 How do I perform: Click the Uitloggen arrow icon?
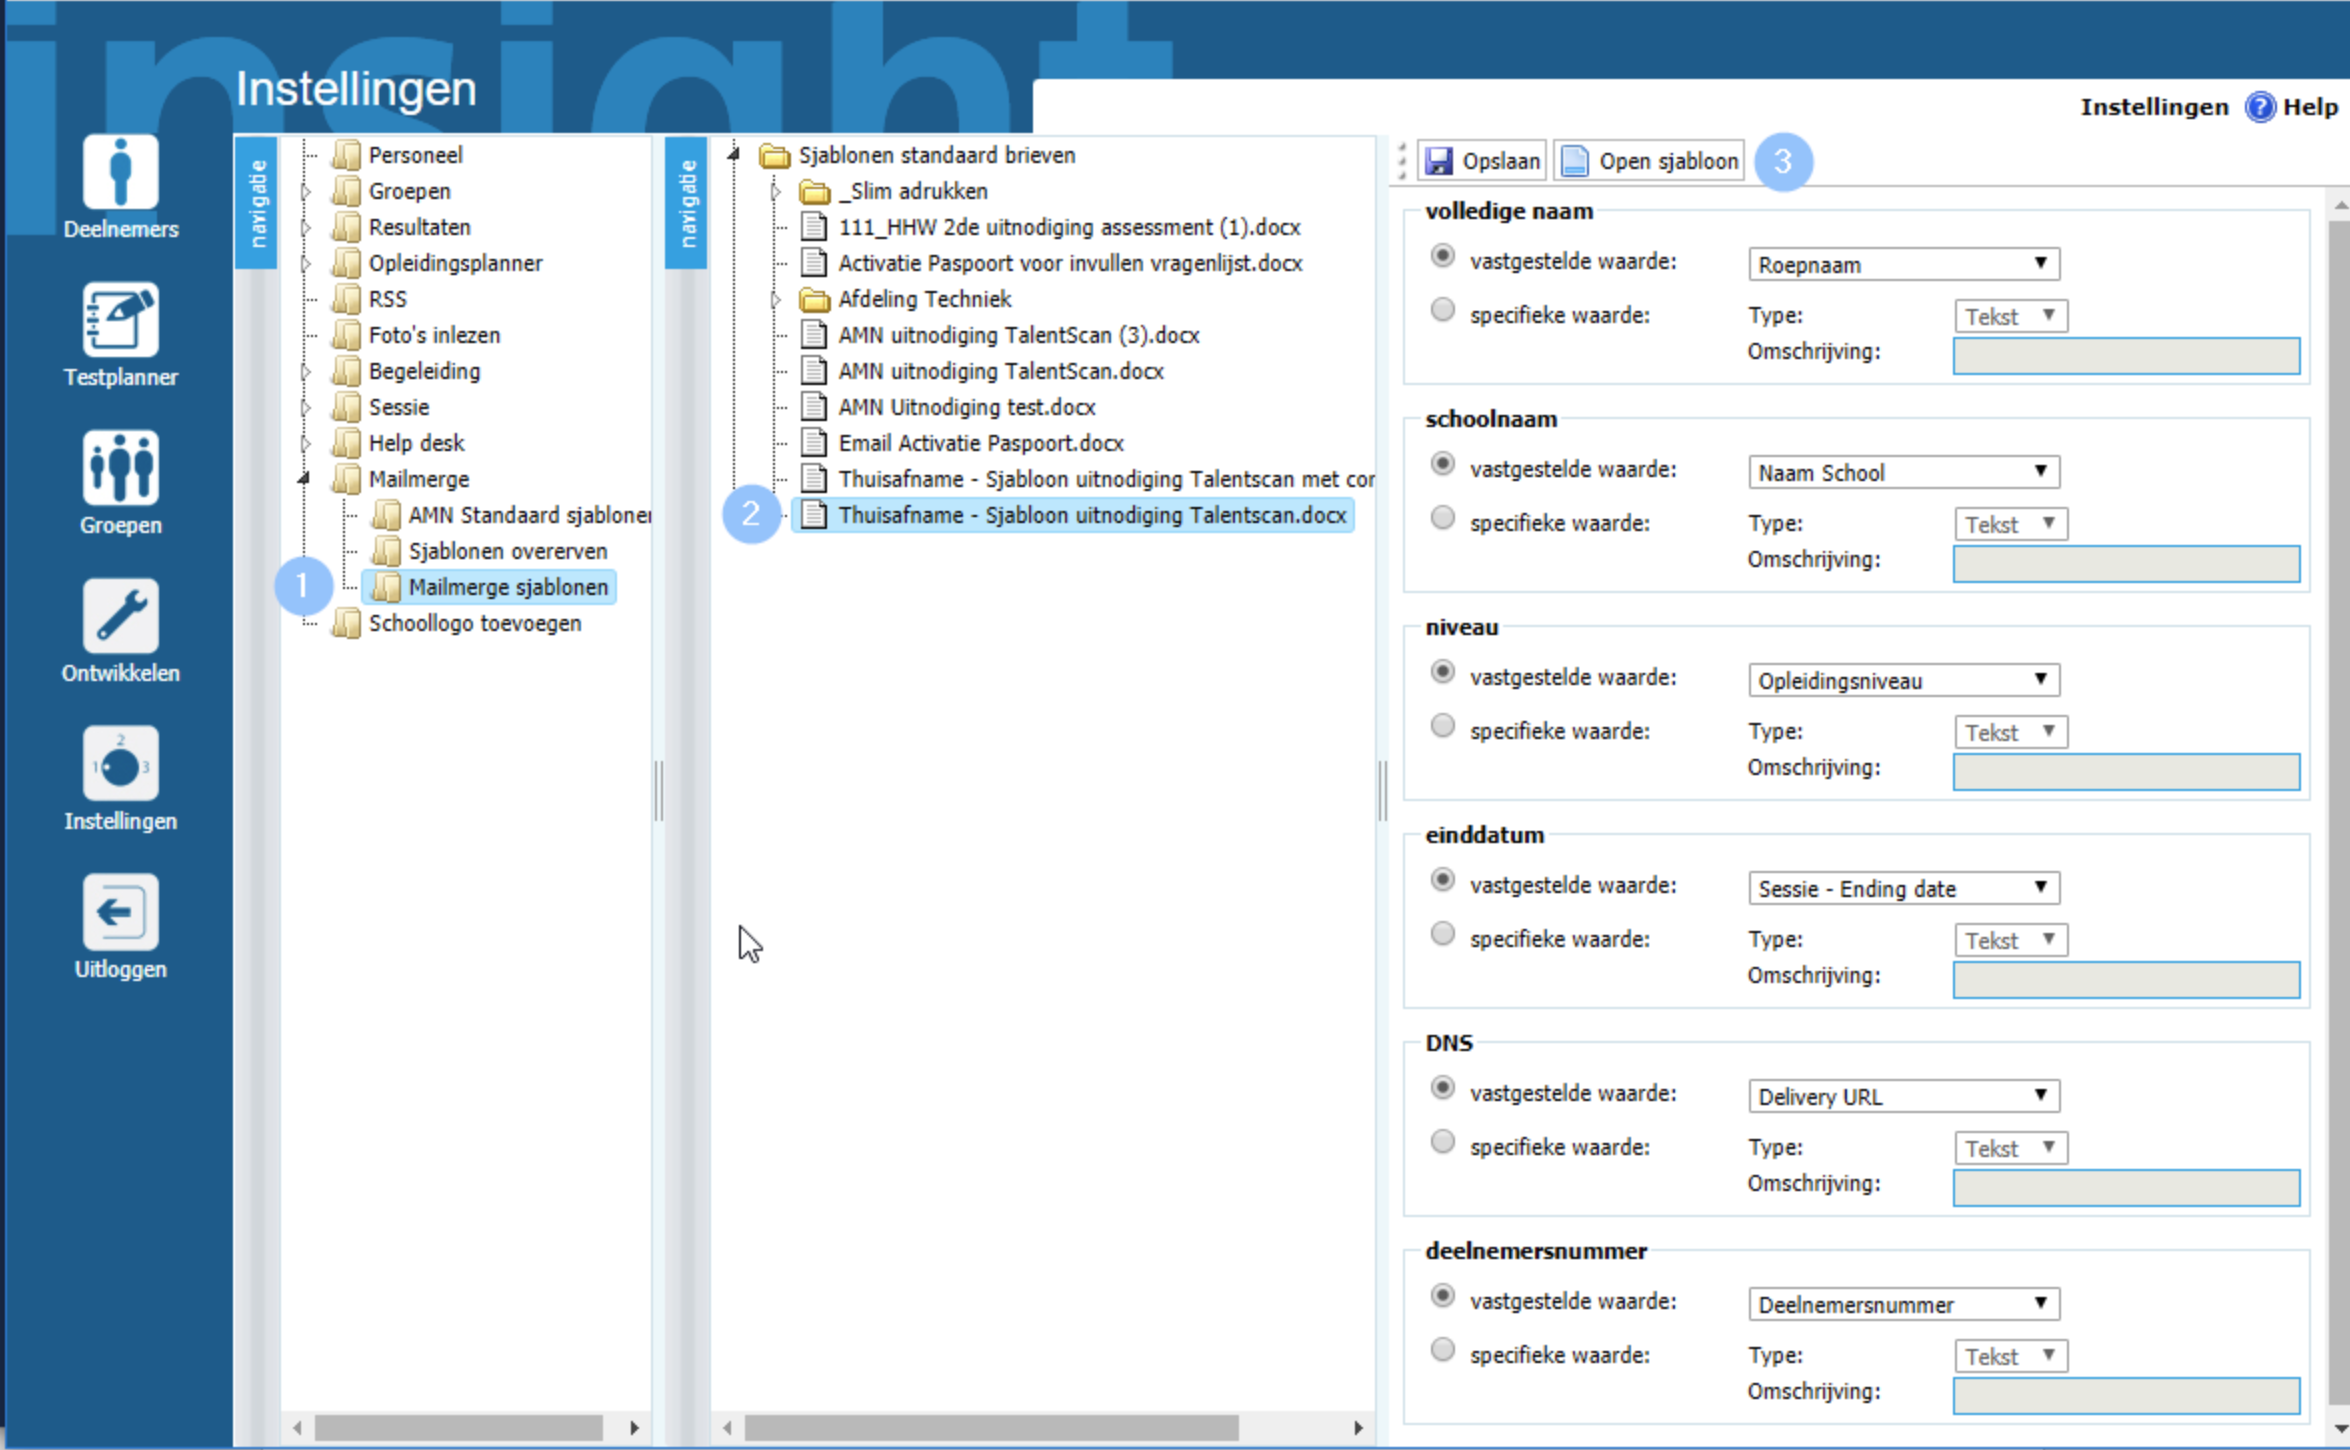click(120, 913)
